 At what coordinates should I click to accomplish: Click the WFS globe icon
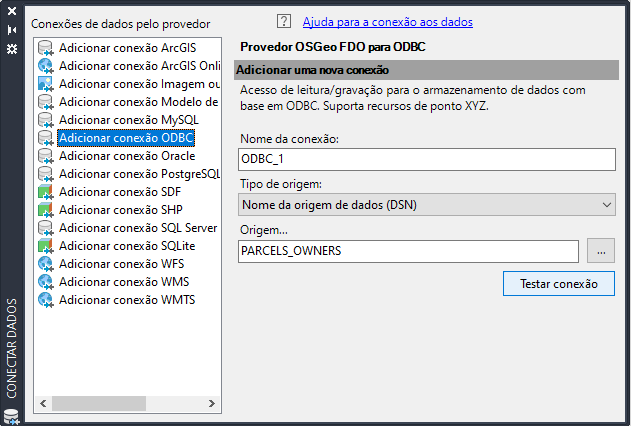45,263
